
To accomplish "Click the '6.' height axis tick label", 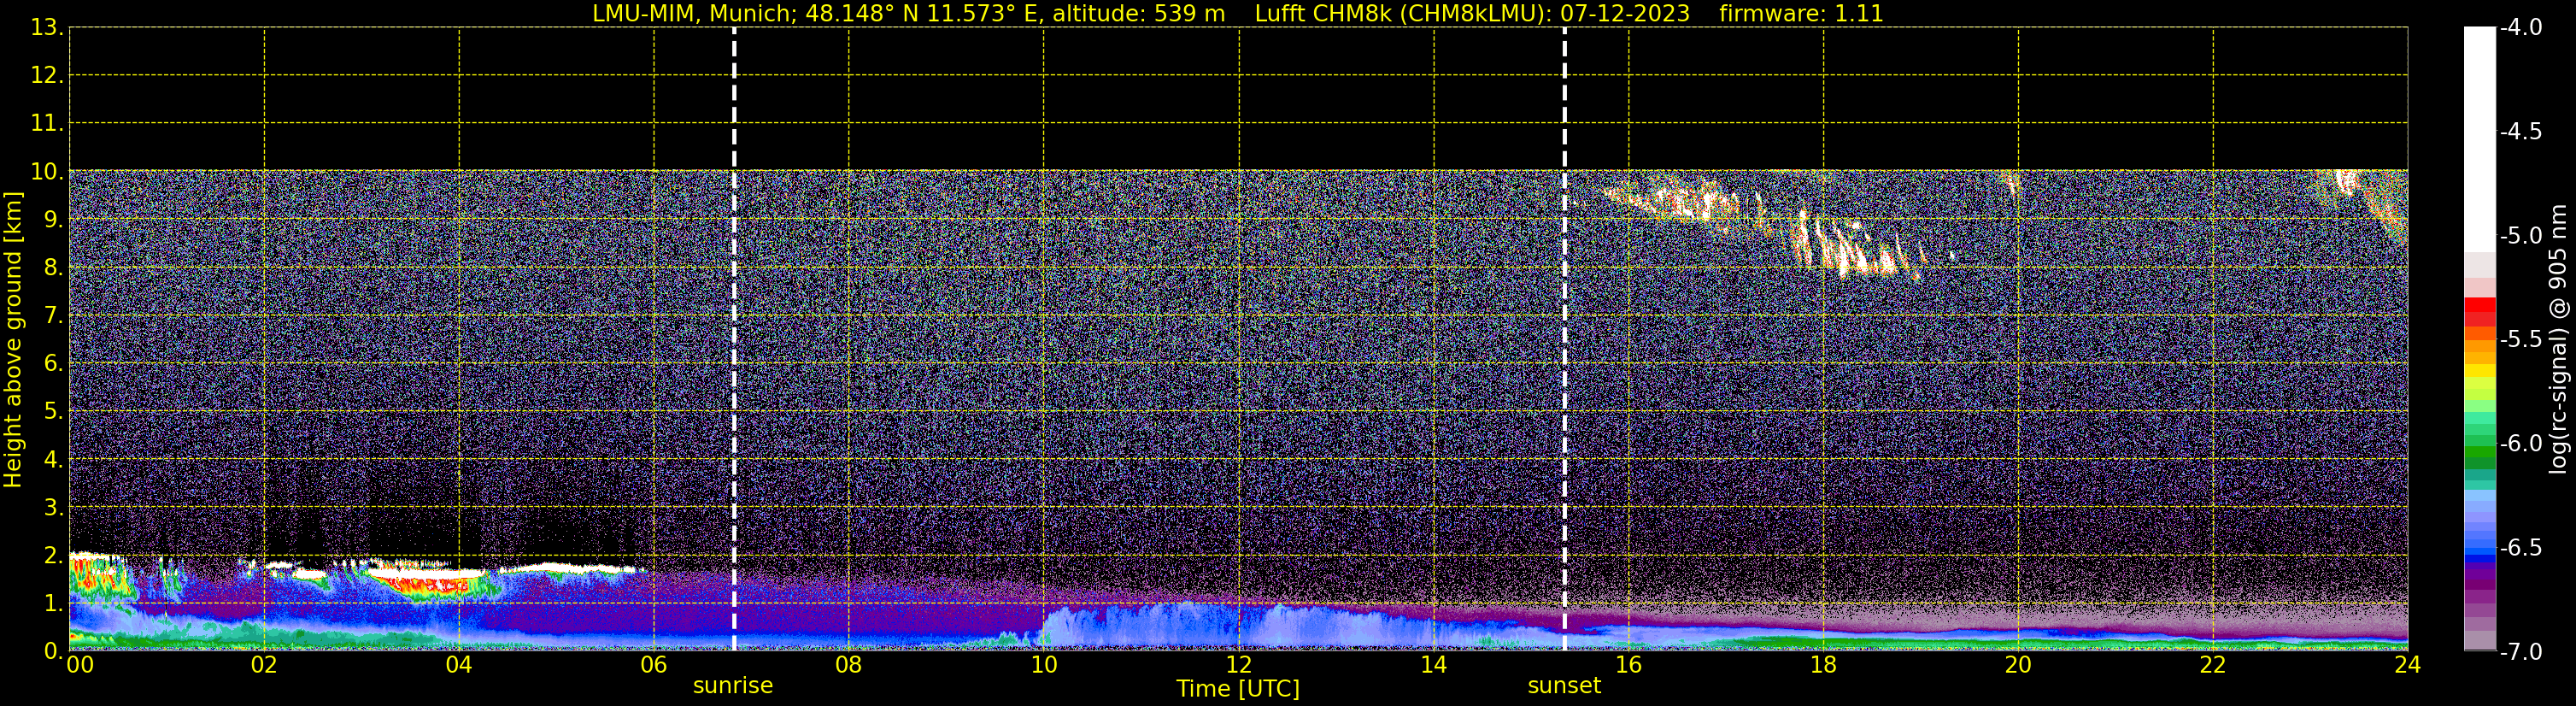I will point(53,364).
